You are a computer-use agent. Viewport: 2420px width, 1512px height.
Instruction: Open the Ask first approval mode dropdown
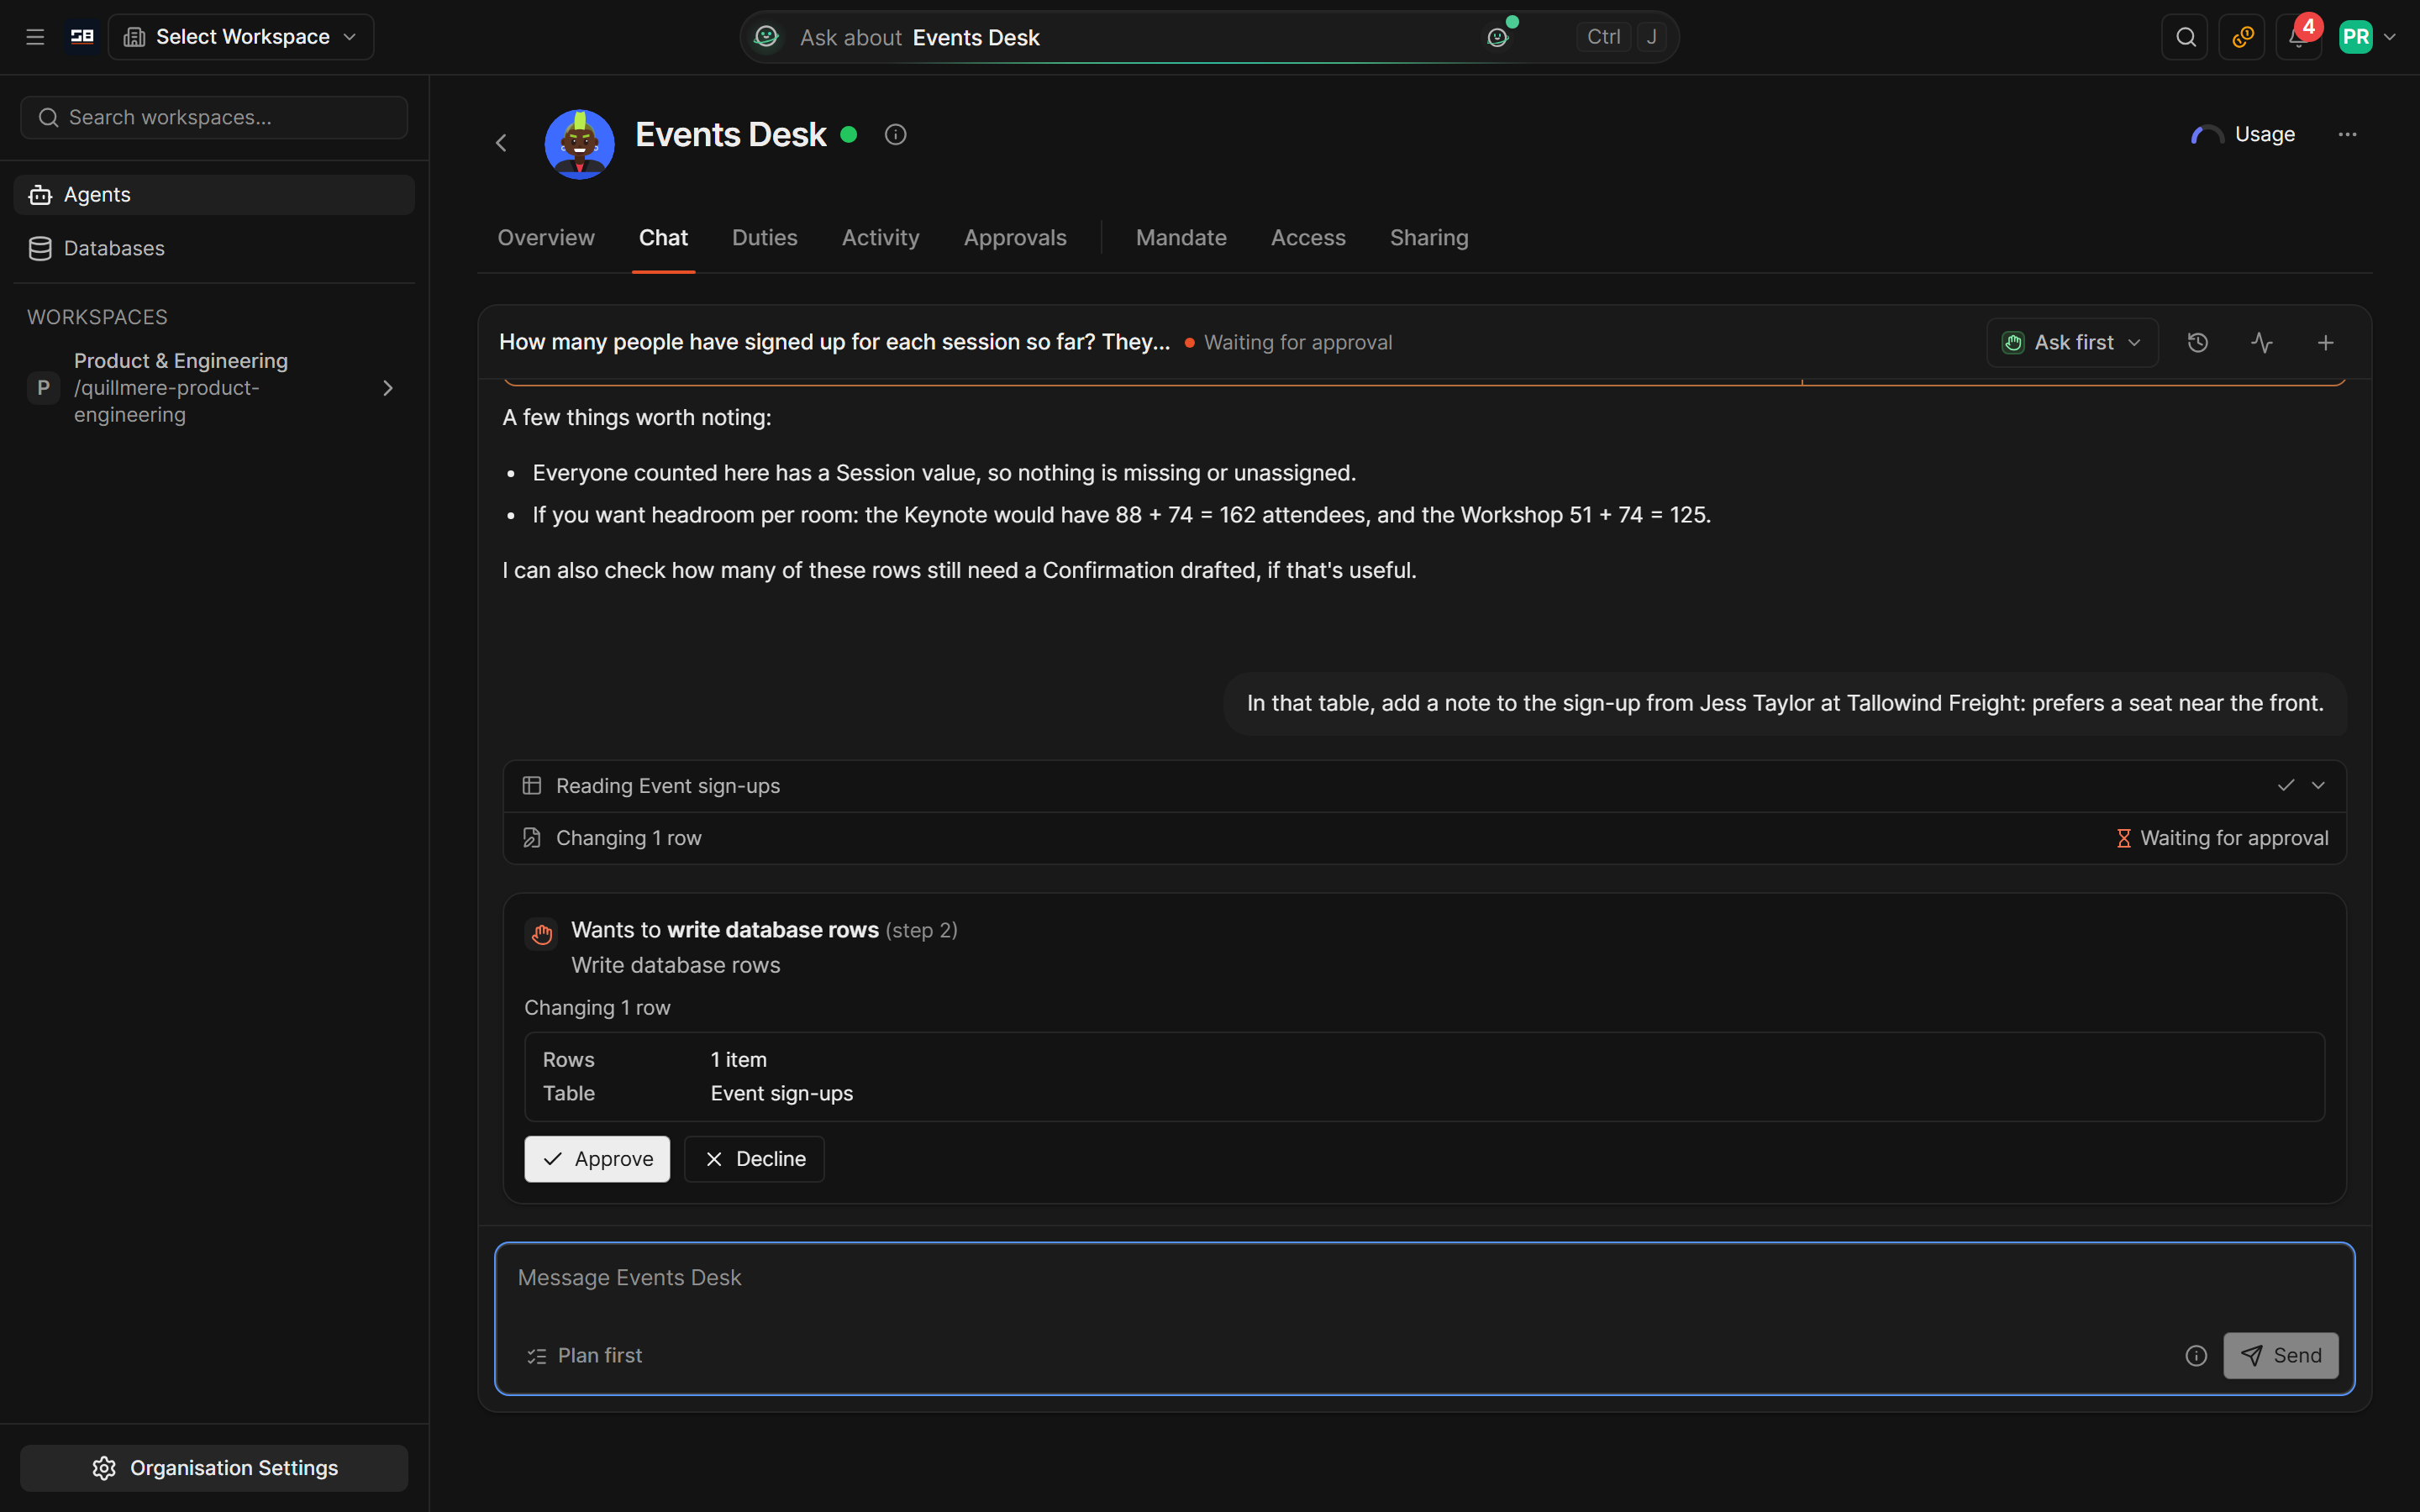click(x=2071, y=343)
